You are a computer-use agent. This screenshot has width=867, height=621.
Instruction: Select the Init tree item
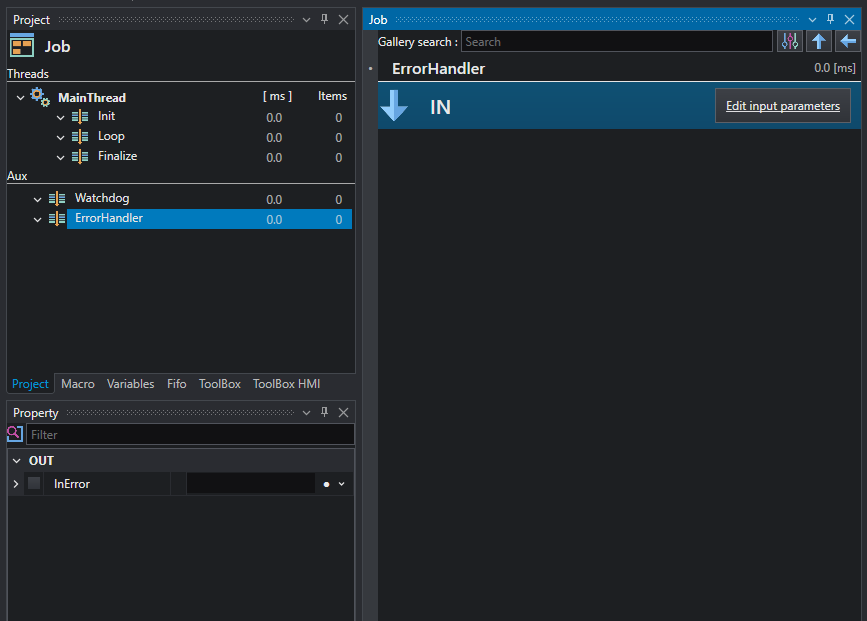[106, 116]
